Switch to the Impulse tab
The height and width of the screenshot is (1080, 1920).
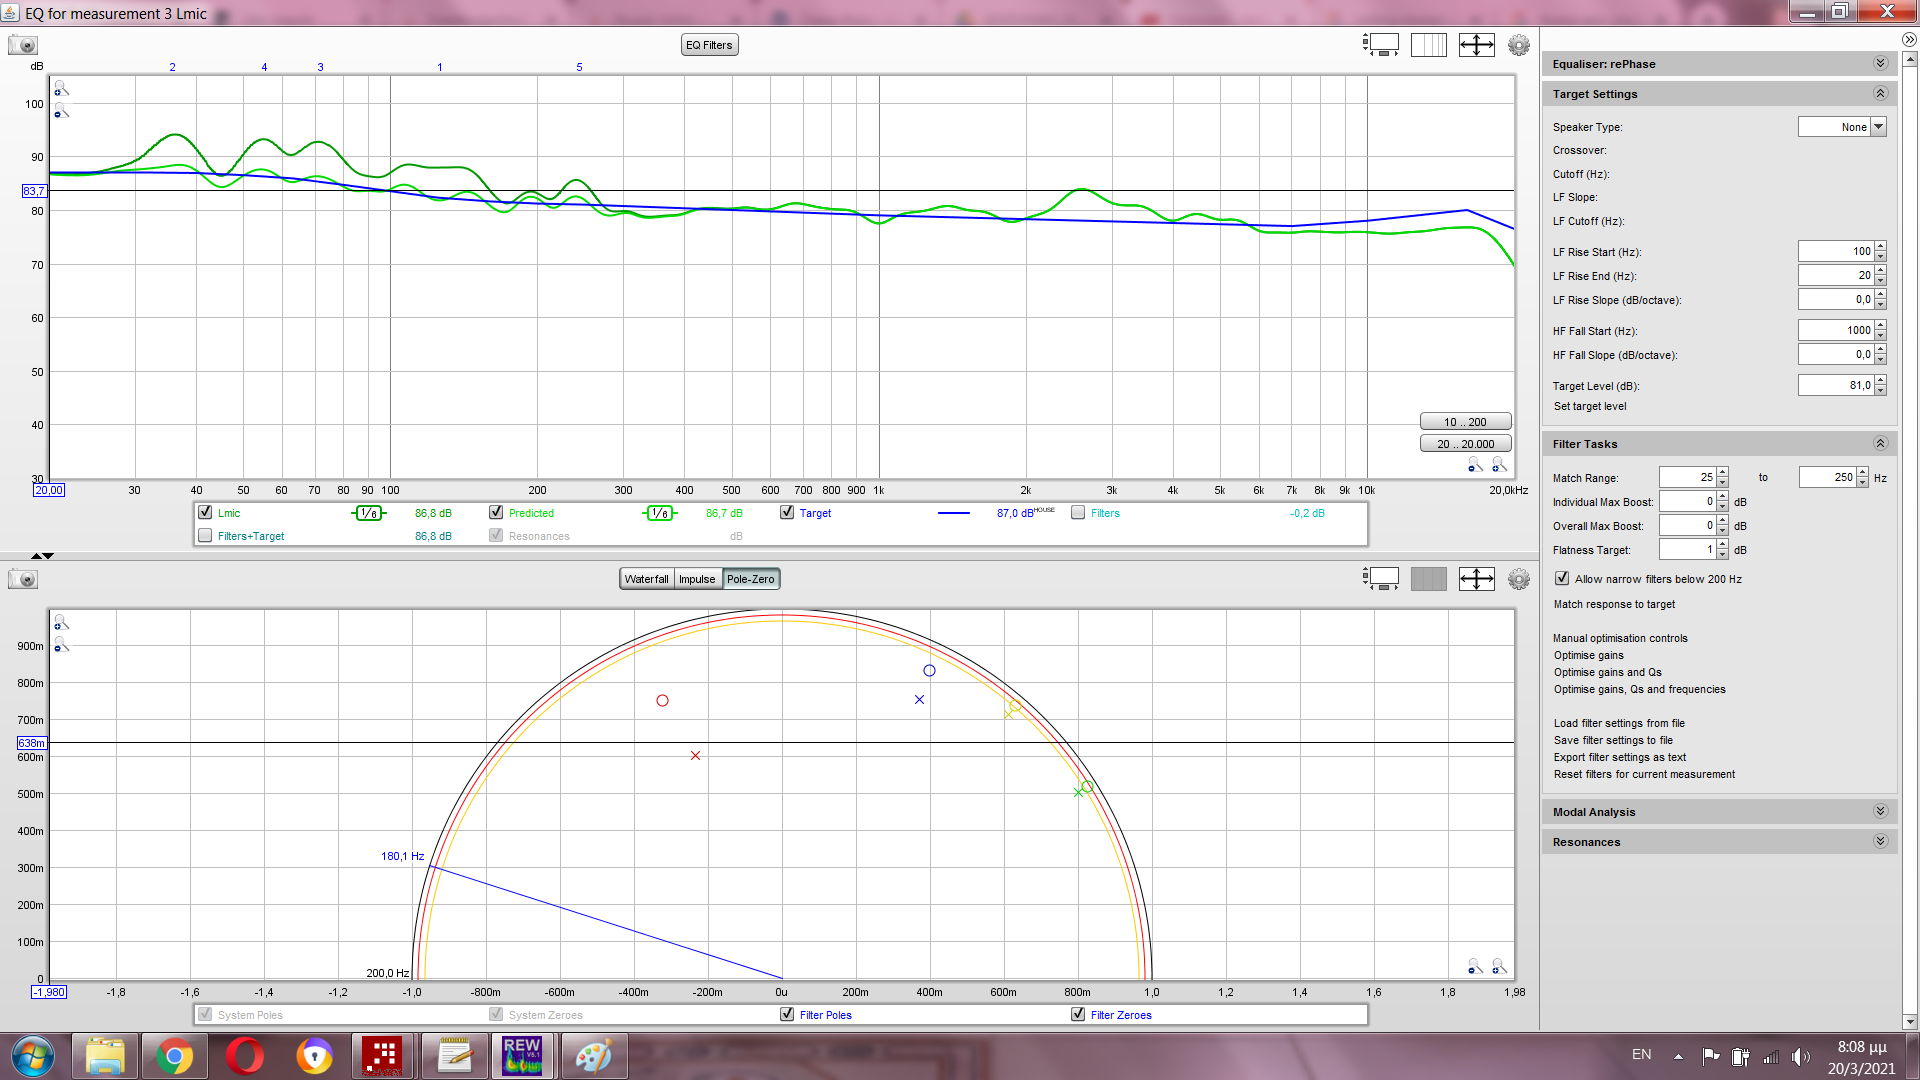697,579
